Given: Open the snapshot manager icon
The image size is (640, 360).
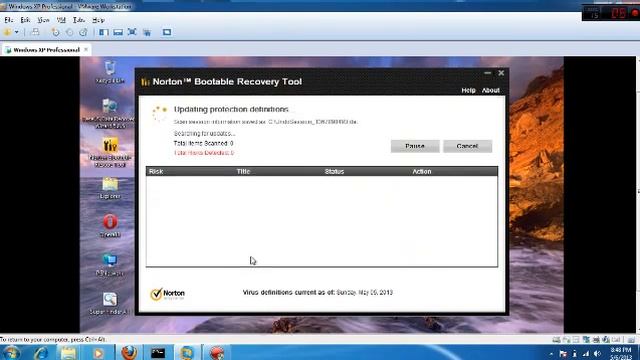Looking at the screenshot, I should click(x=83, y=32).
